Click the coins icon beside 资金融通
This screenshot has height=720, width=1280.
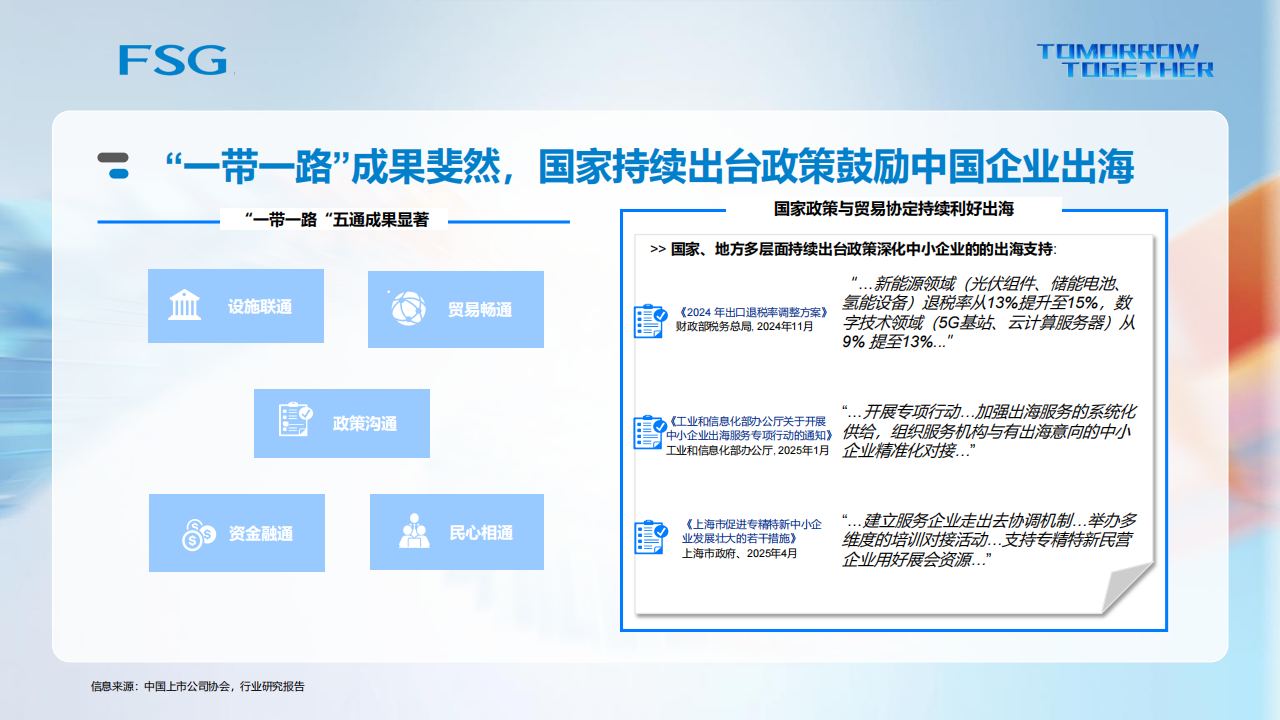click(198, 535)
